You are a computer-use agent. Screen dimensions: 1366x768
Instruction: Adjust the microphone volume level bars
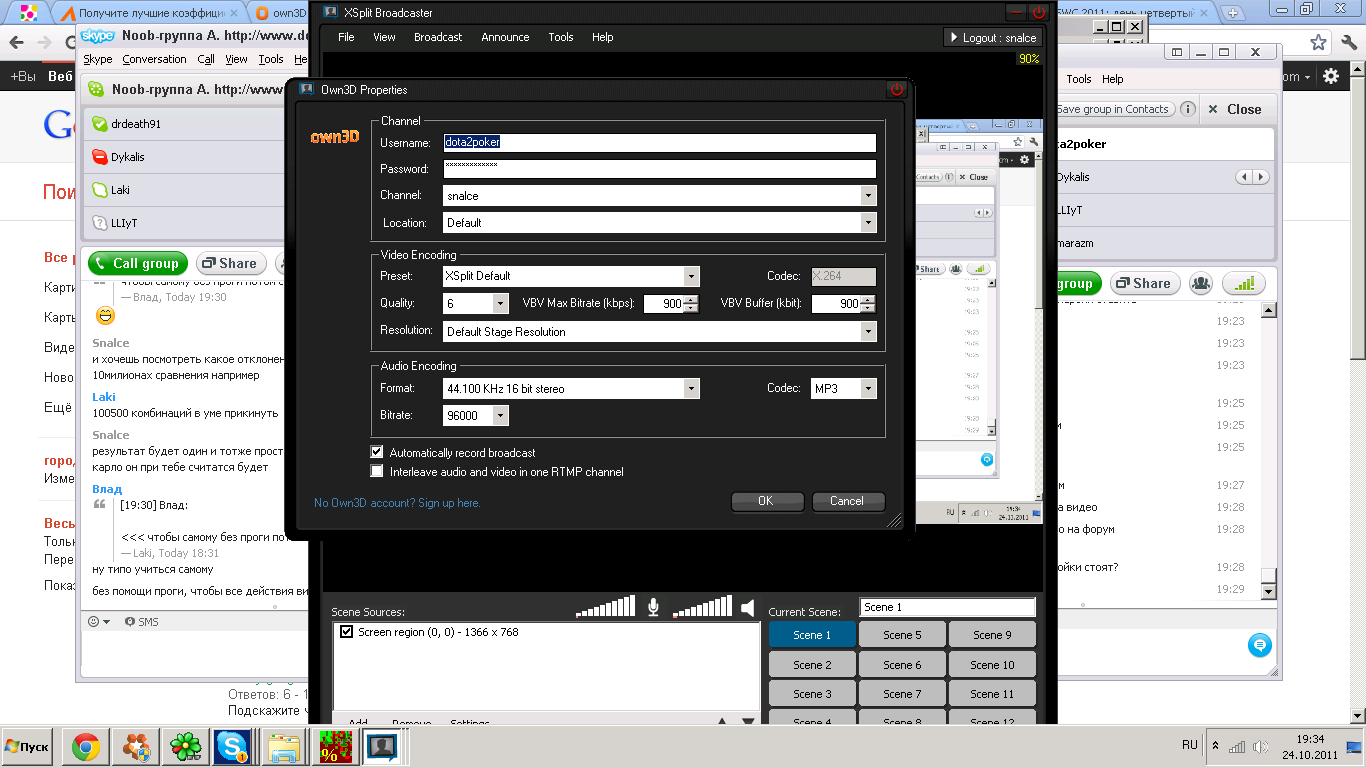click(x=605, y=607)
